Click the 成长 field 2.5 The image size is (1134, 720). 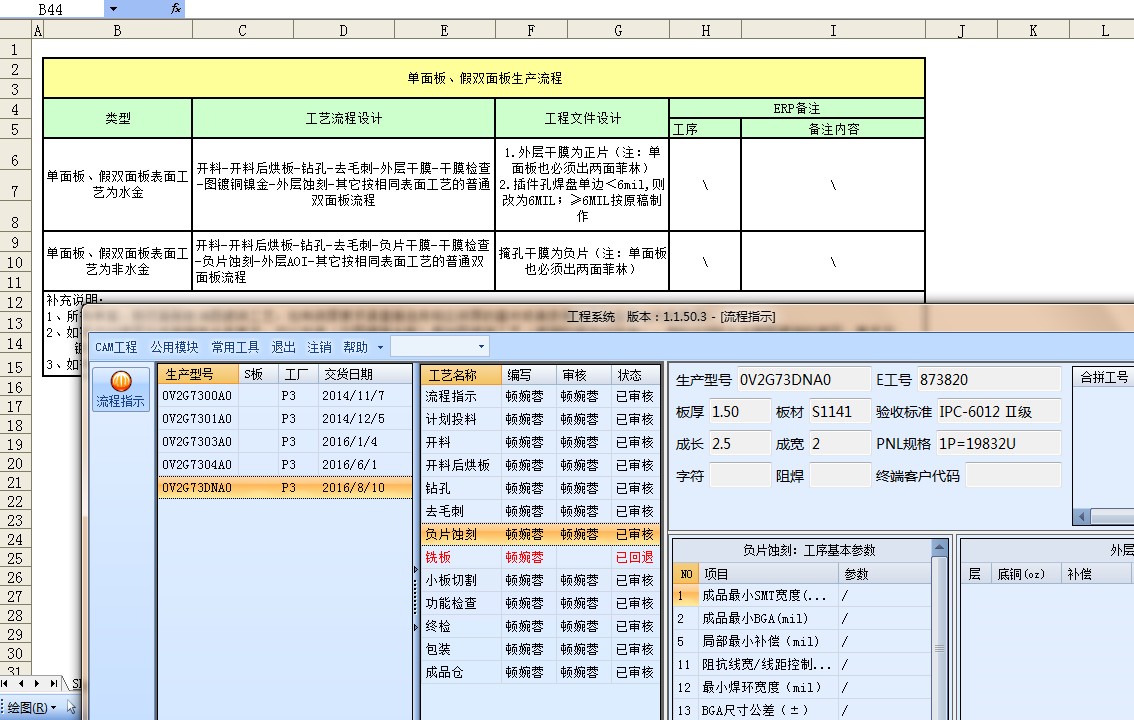coord(740,444)
